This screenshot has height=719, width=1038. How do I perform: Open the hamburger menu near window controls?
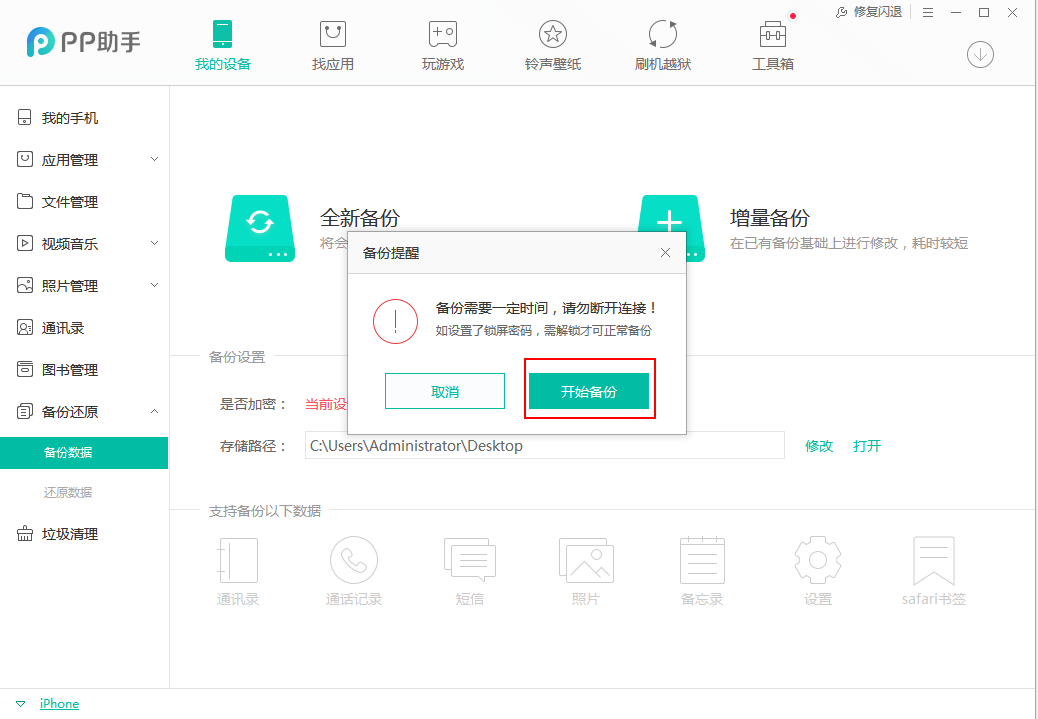coord(928,12)
